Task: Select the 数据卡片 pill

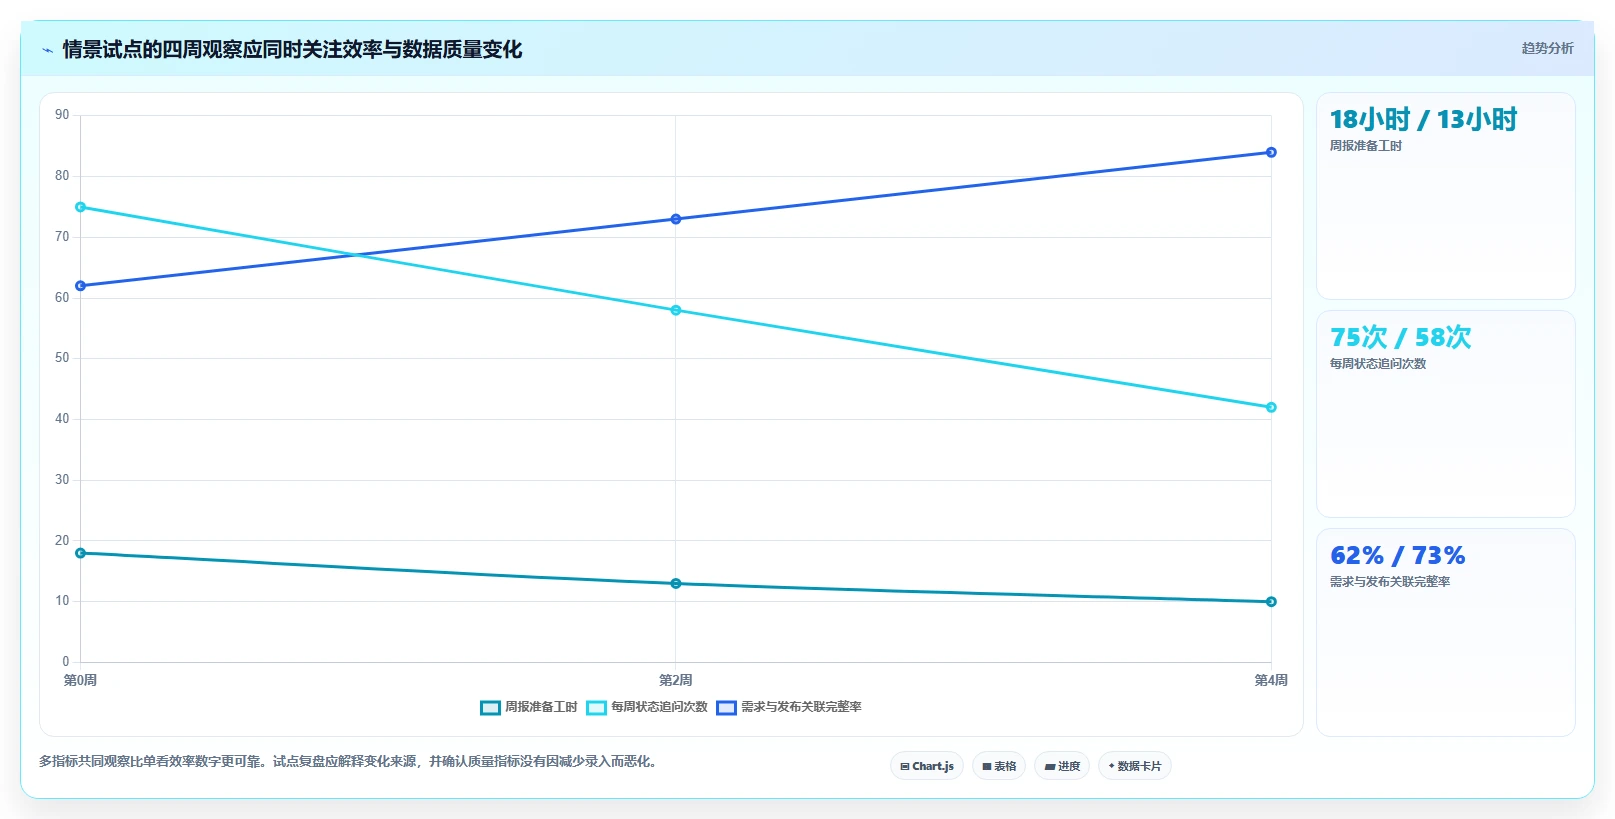Action: (1135, 766)
